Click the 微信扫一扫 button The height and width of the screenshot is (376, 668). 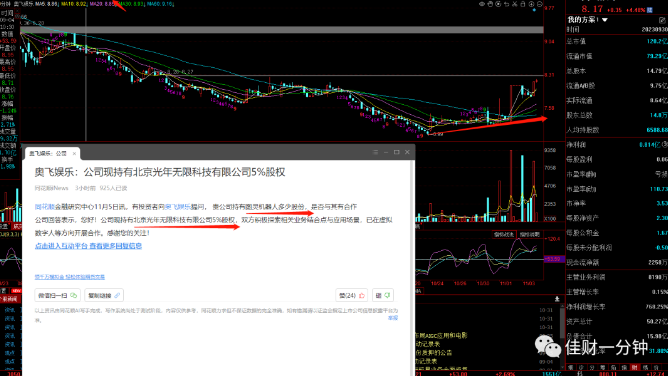coord(58,295)
